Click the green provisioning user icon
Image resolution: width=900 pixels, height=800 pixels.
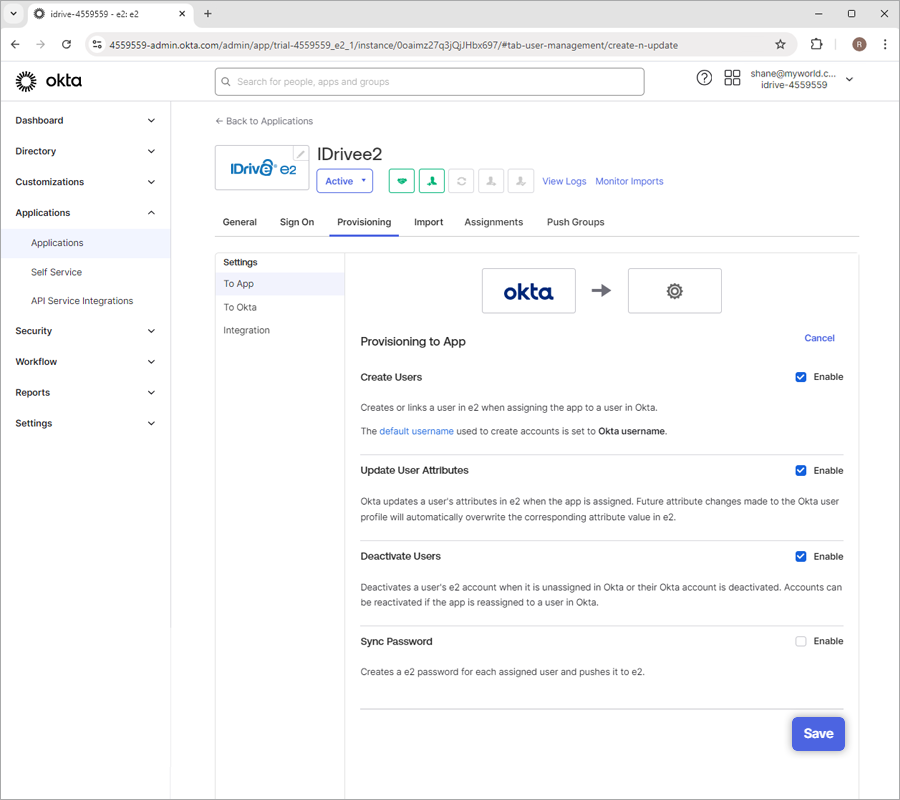tap(432, 181)
